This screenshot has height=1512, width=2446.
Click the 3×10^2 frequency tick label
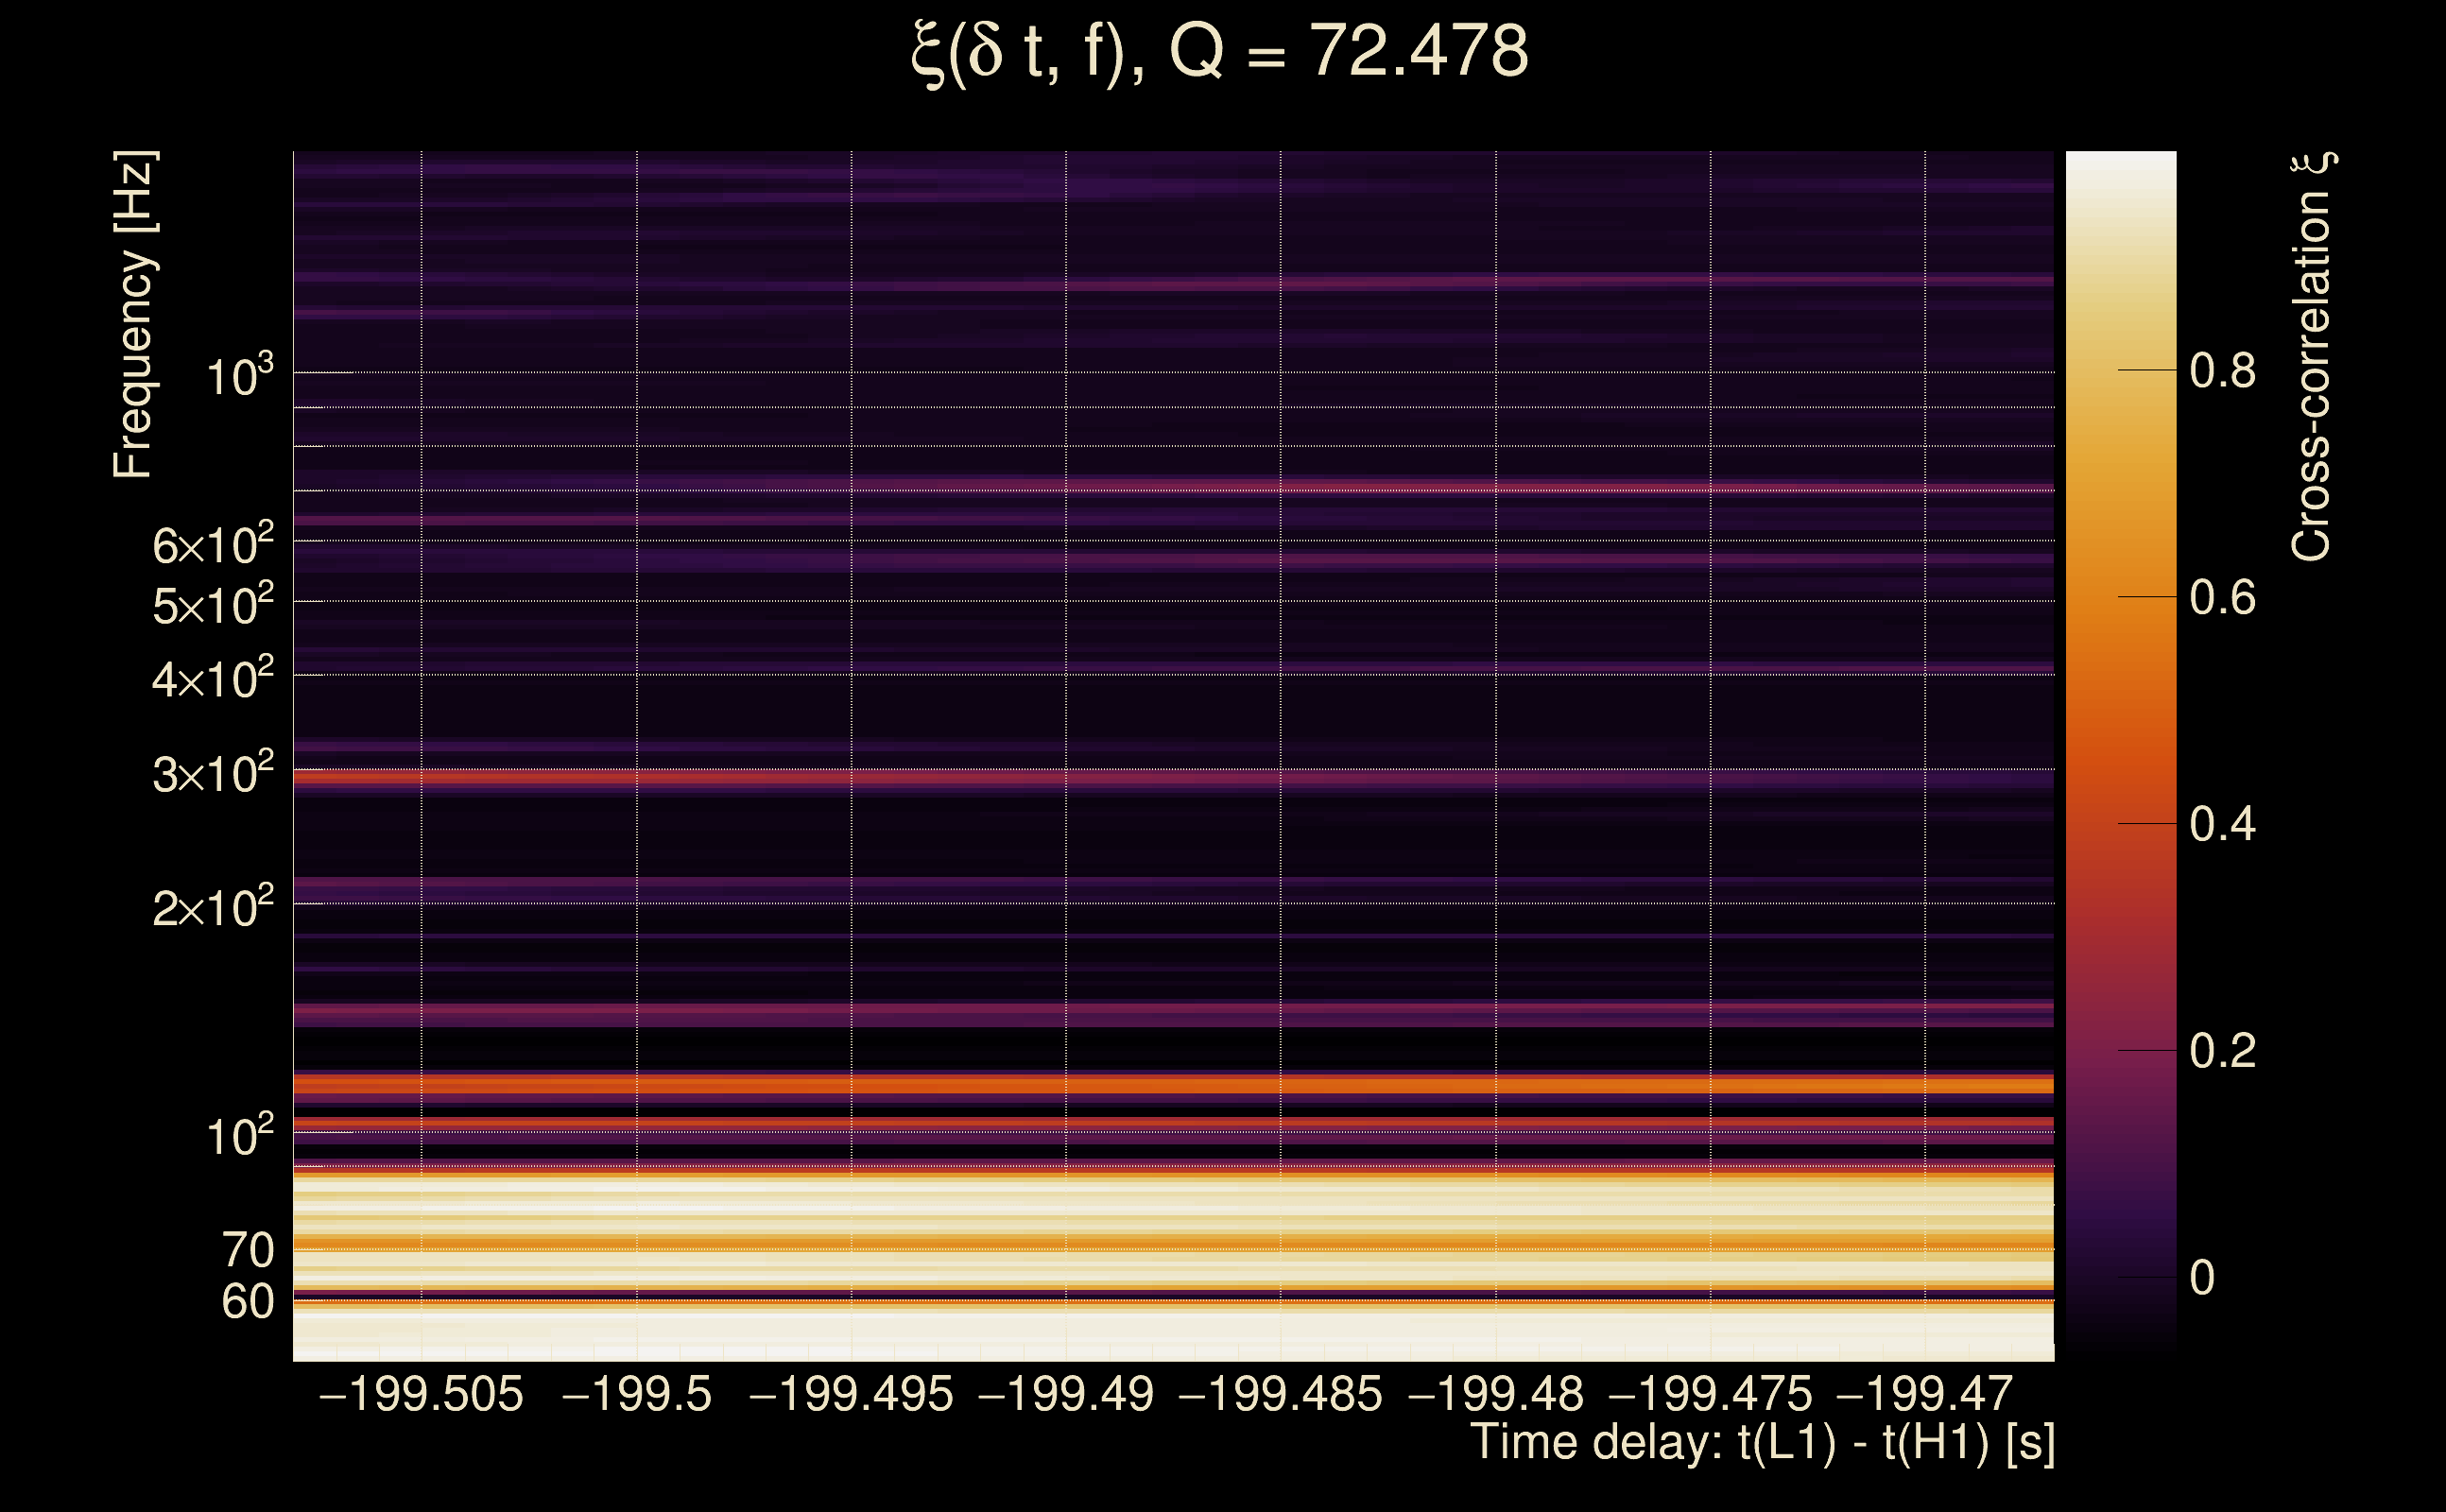coord(212,774)
